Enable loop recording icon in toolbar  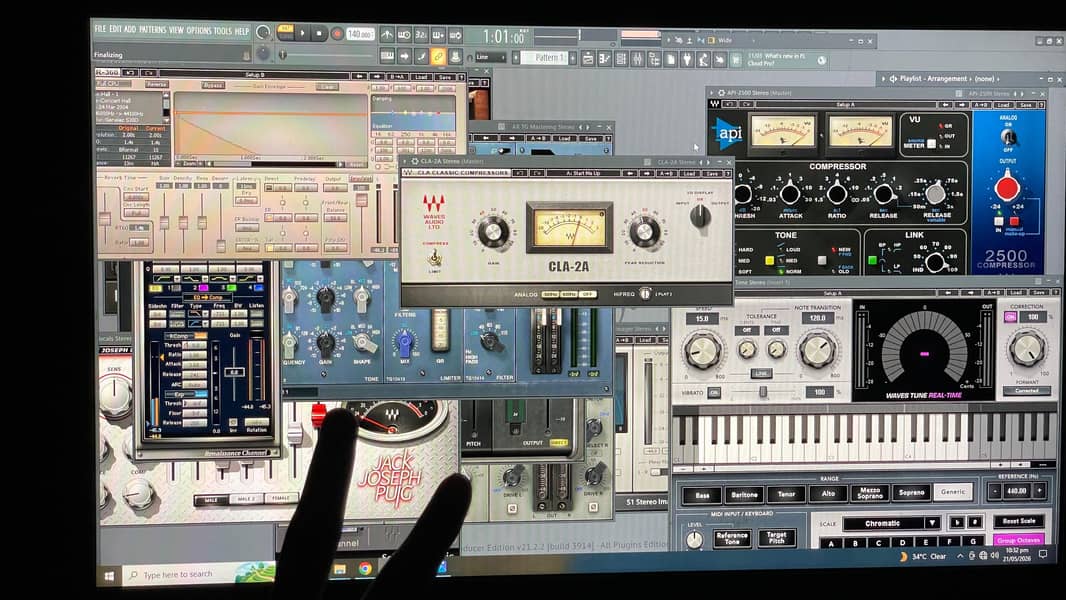(455, 35)
